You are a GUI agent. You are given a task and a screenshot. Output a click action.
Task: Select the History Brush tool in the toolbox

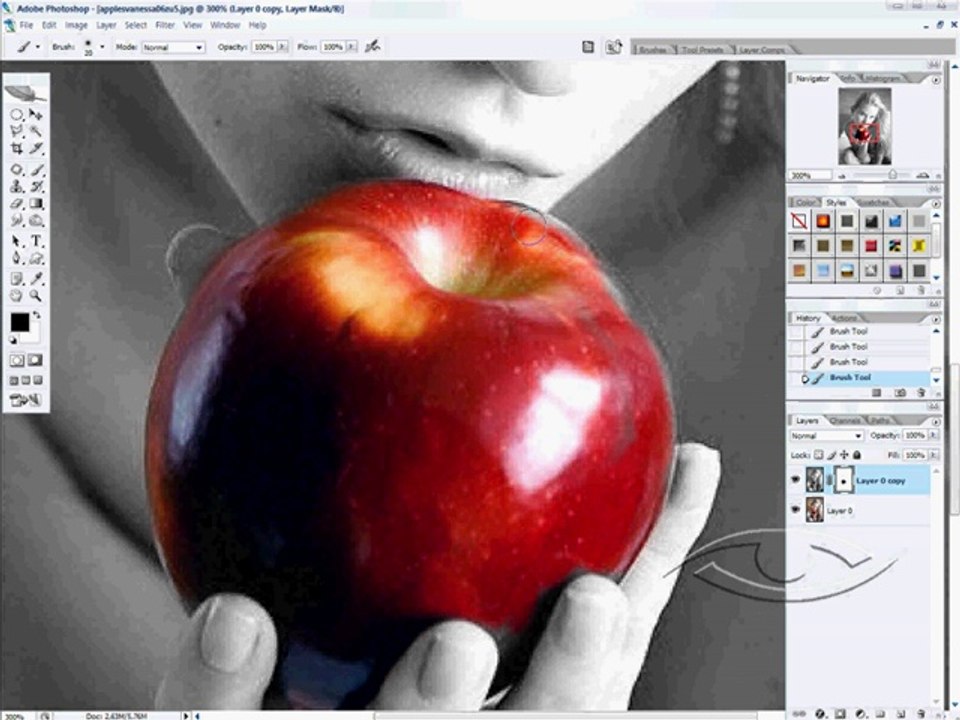point(36,187)
